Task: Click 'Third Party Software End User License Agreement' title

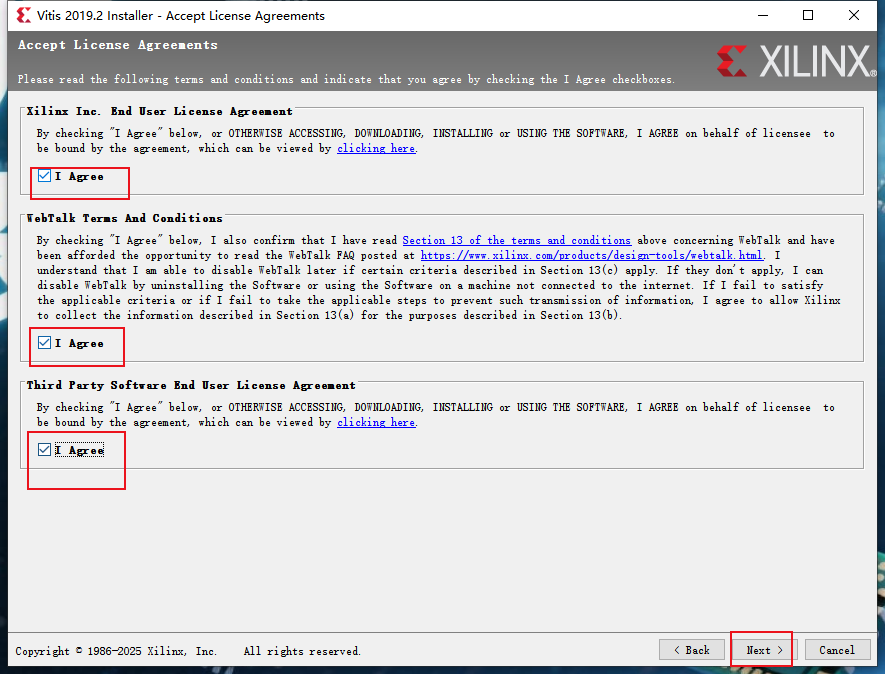Action: click(x=191, y=385)
